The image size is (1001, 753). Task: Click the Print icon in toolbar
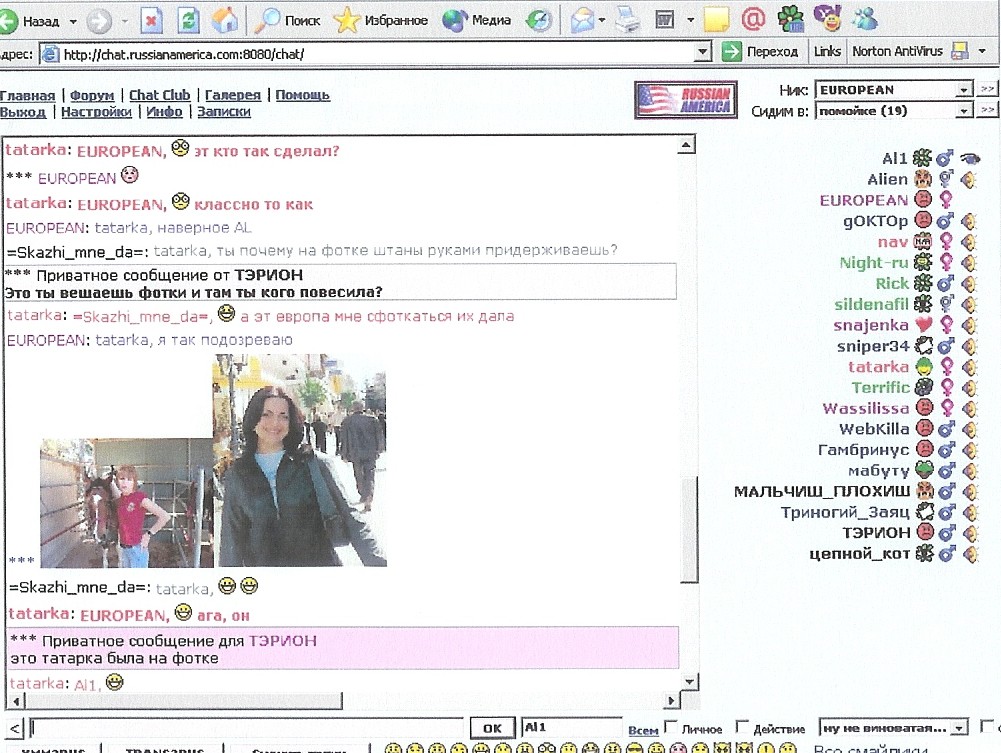pos(627,20)
